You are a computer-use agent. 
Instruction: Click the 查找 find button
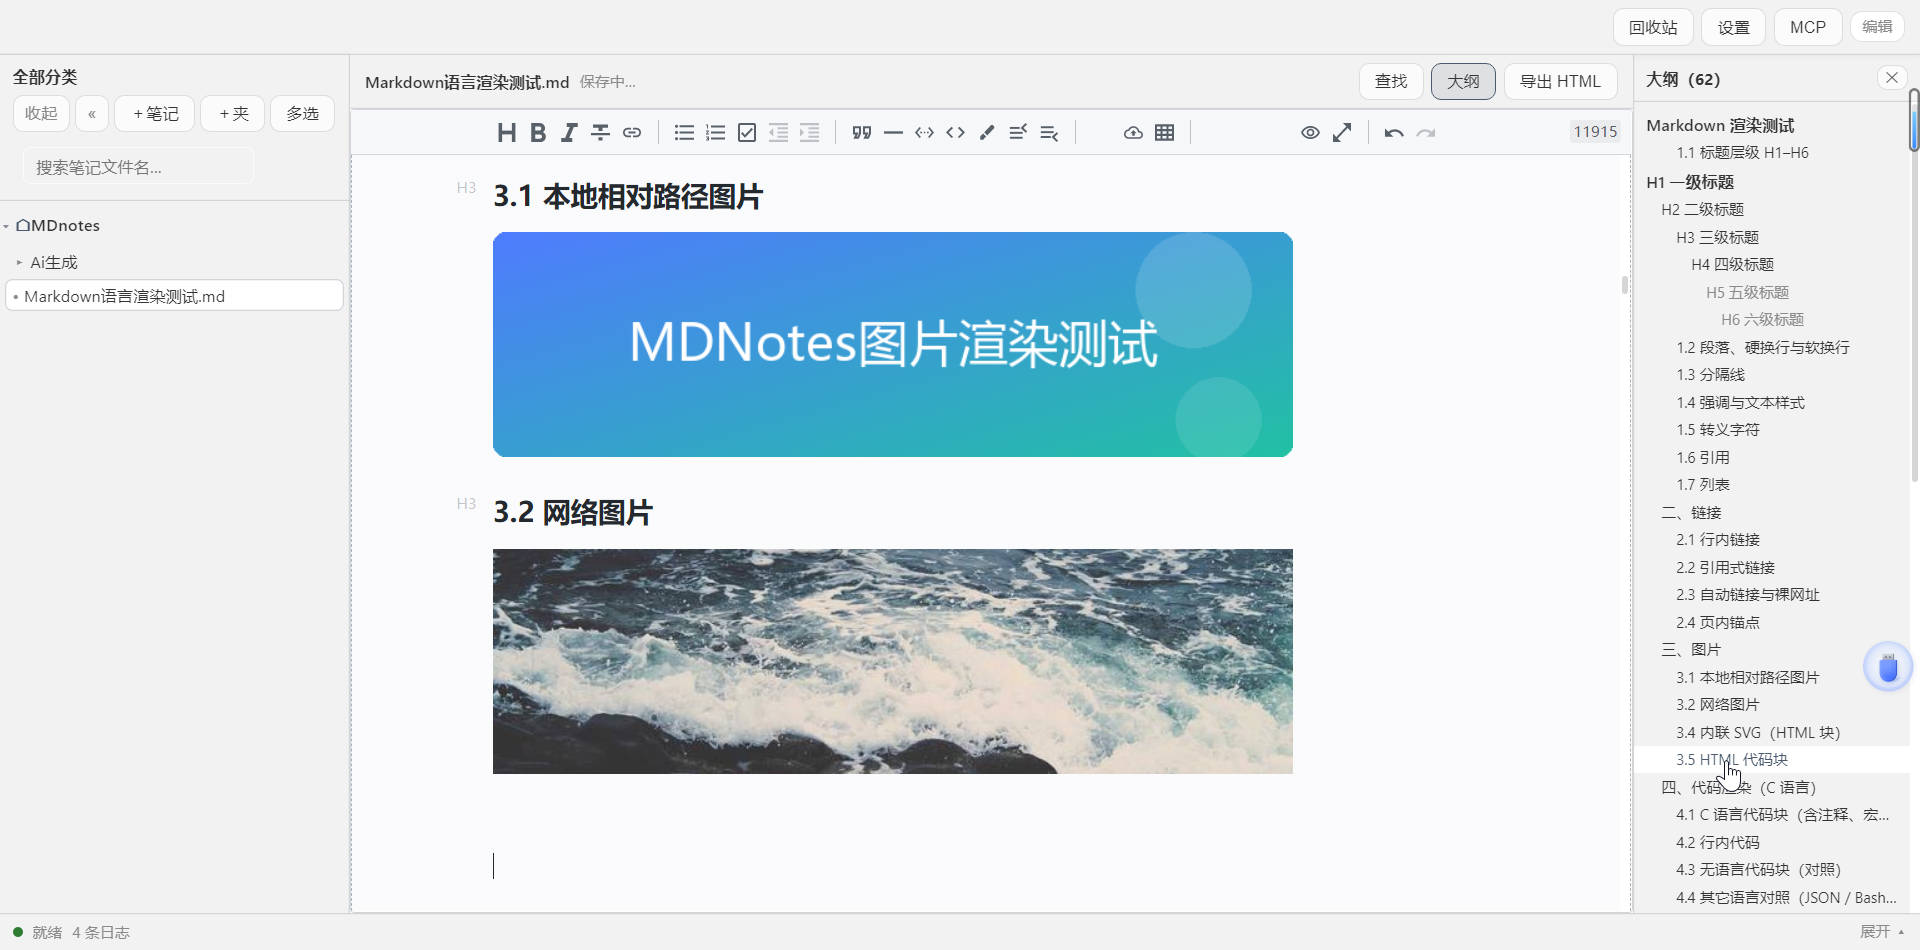click(x=1391, y=81)
